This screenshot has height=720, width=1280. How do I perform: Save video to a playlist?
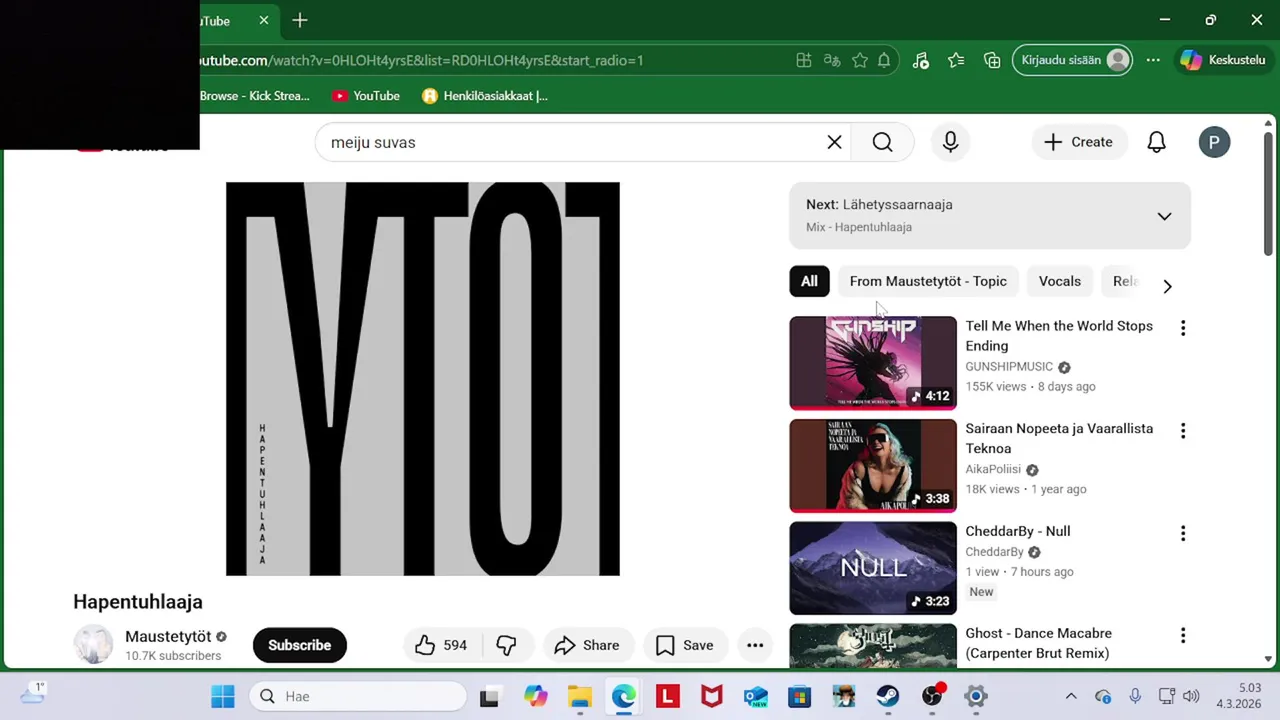(685, 645)
